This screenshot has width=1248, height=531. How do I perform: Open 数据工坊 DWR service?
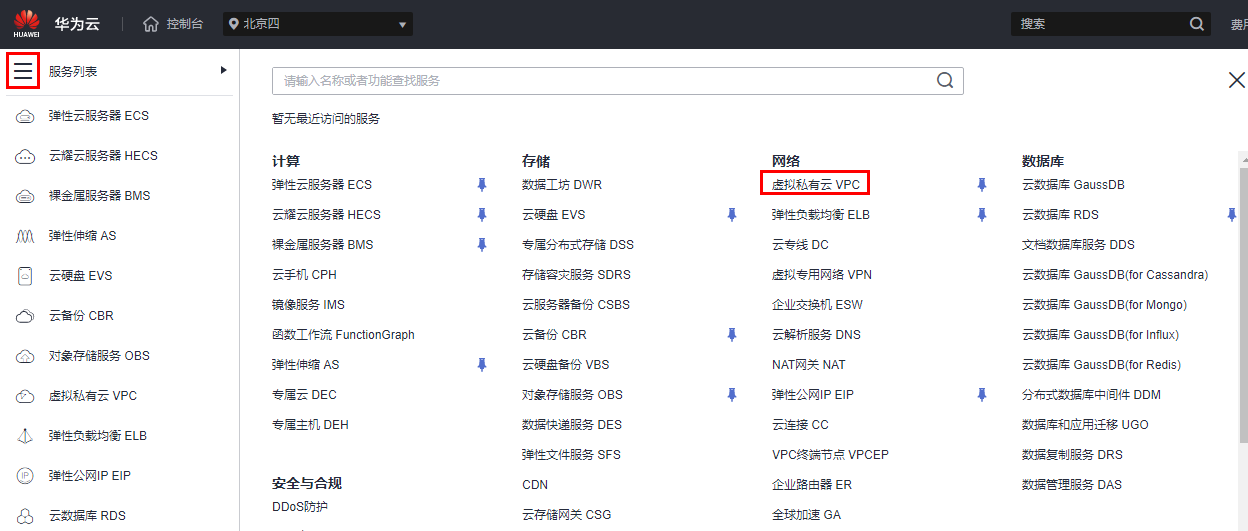(x=562, y=185)
